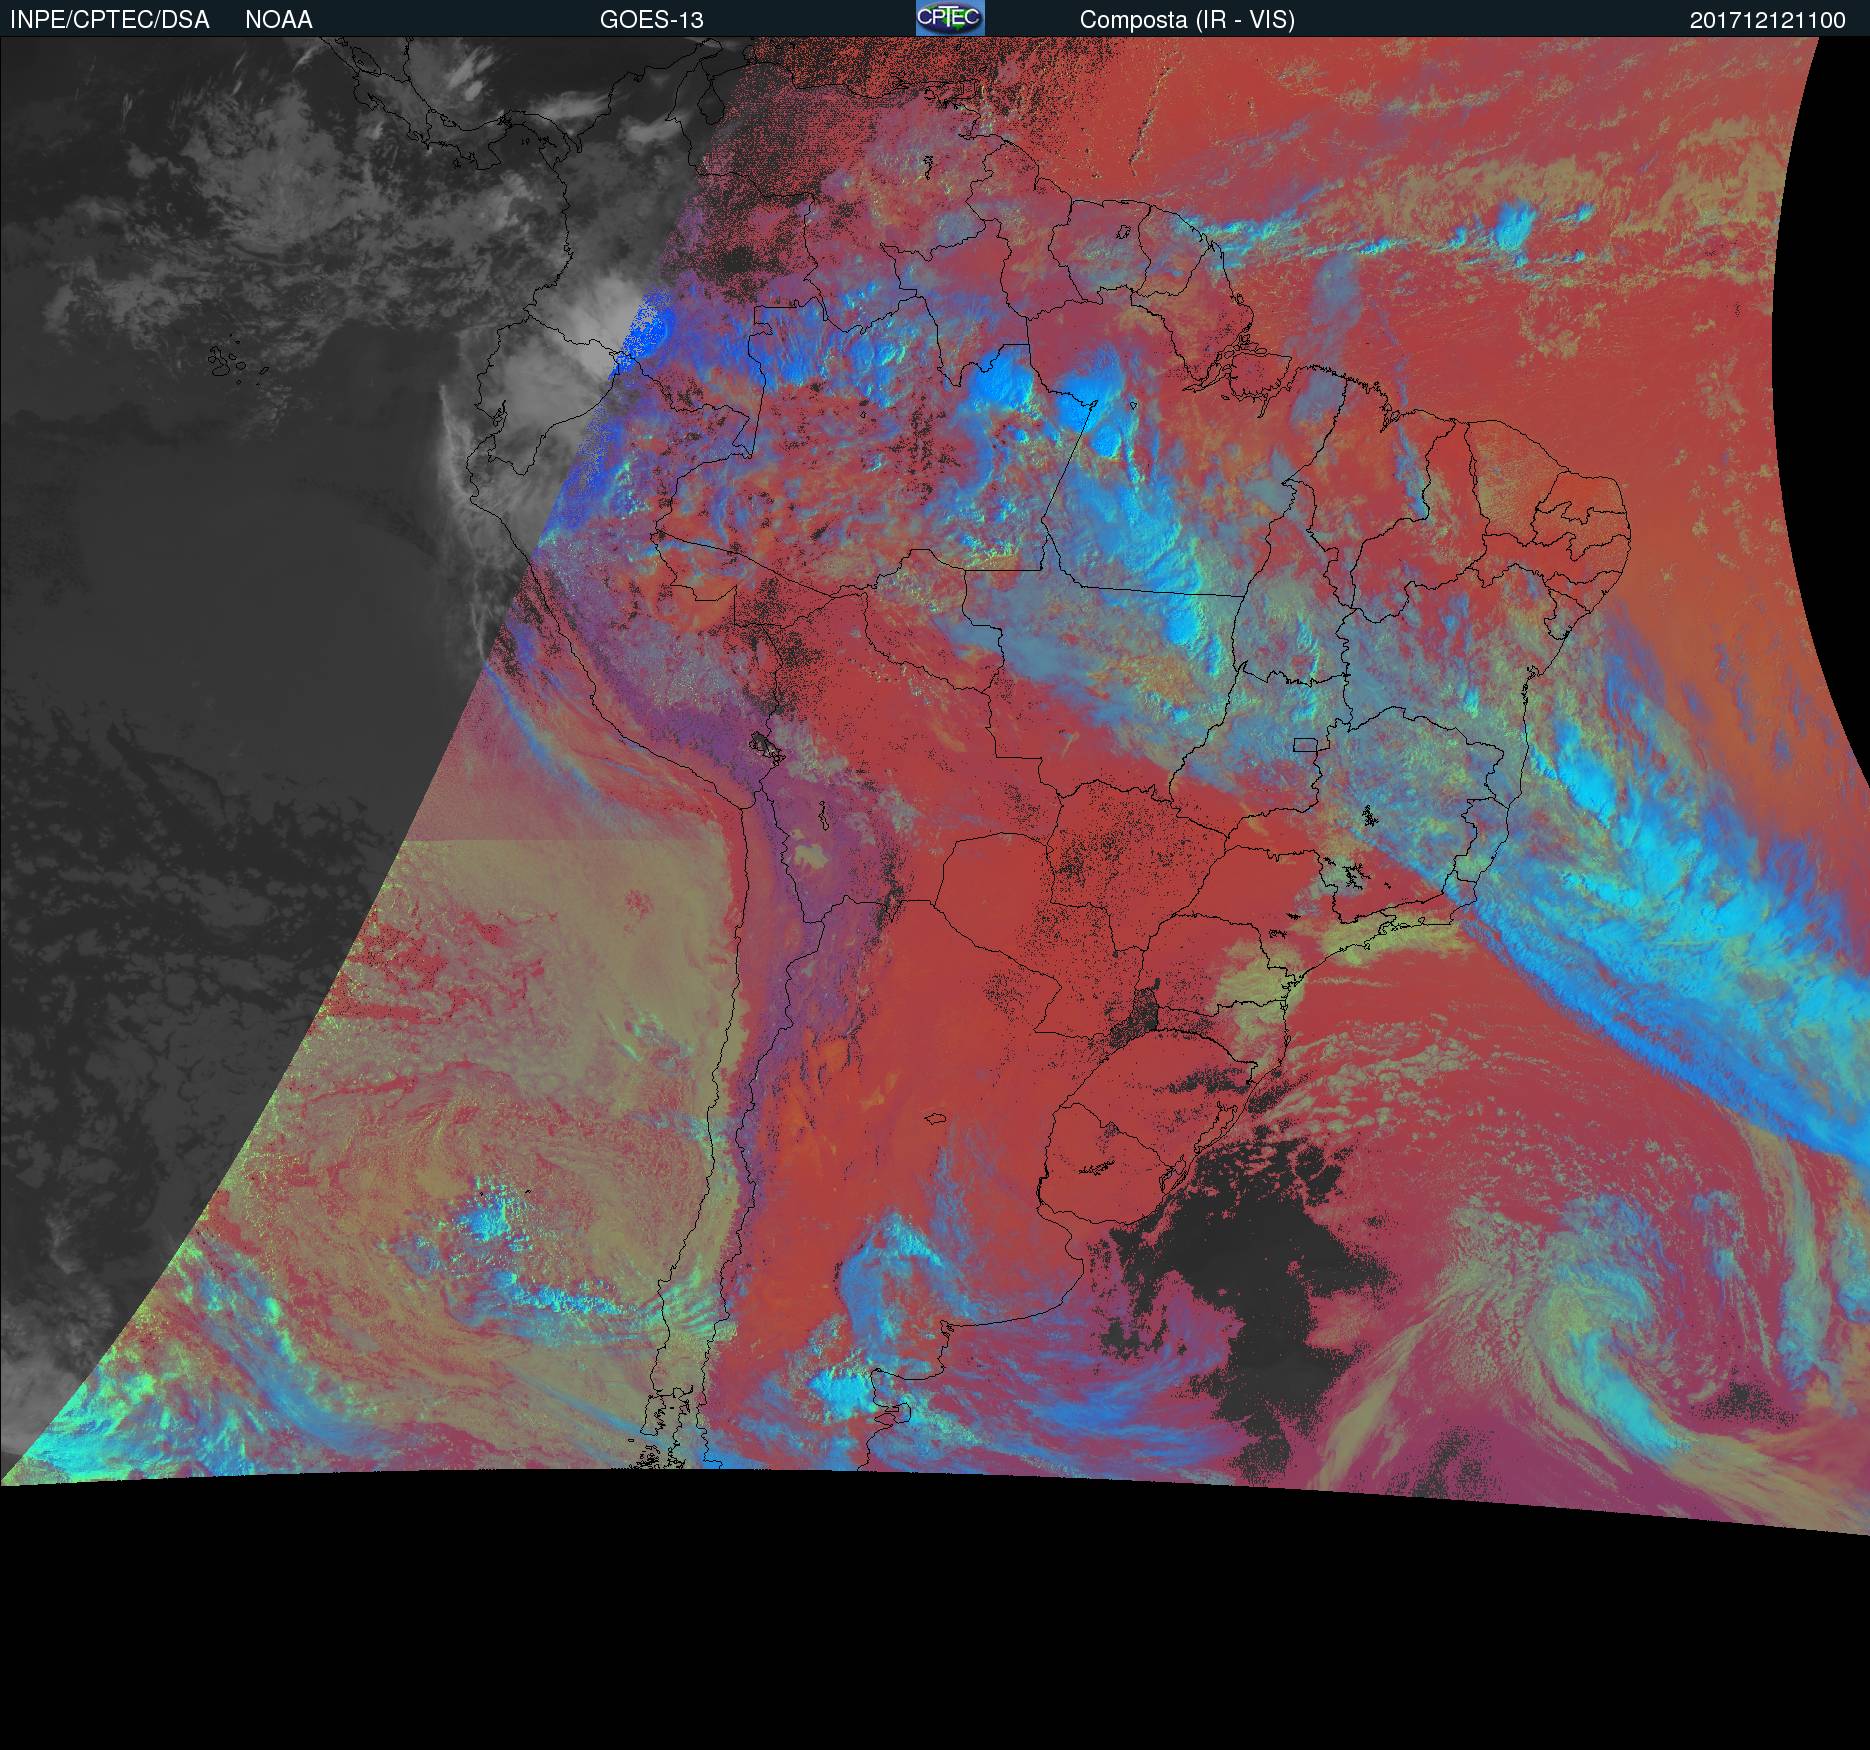Click Brazil's small rectangular Federal District outline
Viewport: 1870px width, 1750px height.
point(1305,744)
